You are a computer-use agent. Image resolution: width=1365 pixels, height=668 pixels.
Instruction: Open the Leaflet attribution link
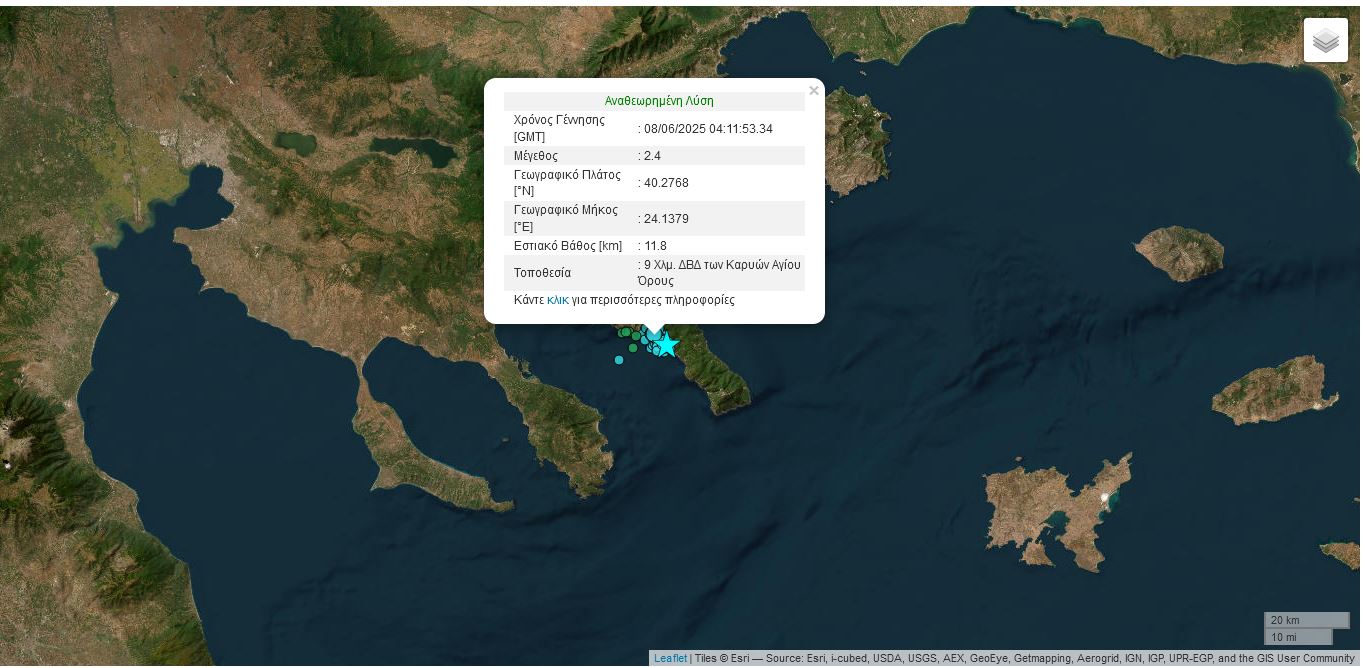[670, 658]
